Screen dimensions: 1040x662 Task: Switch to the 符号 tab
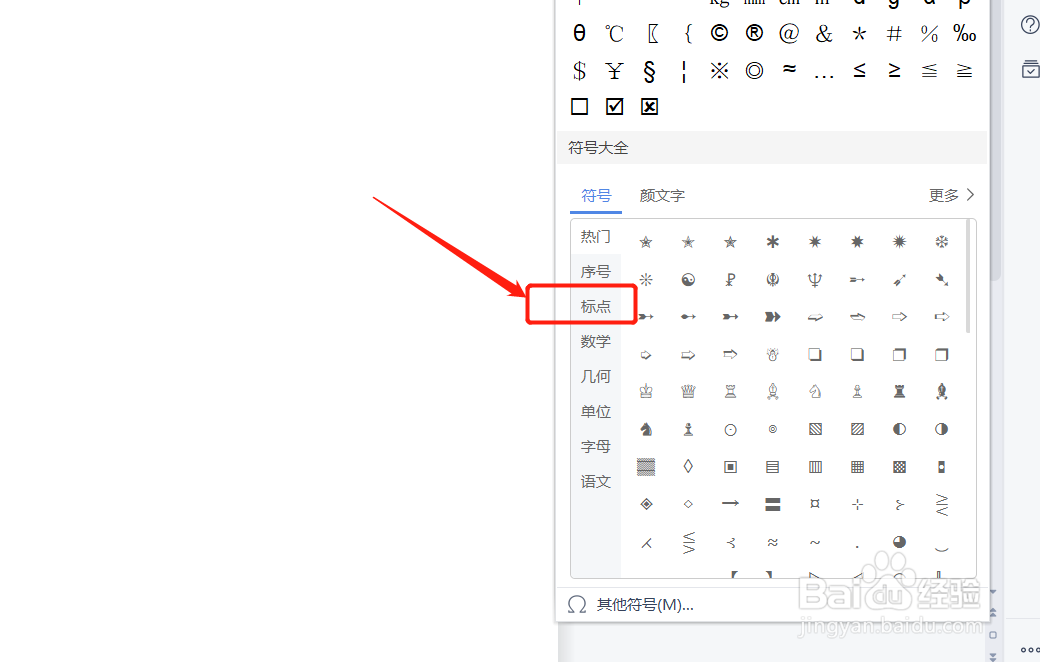tap(596, 196)
